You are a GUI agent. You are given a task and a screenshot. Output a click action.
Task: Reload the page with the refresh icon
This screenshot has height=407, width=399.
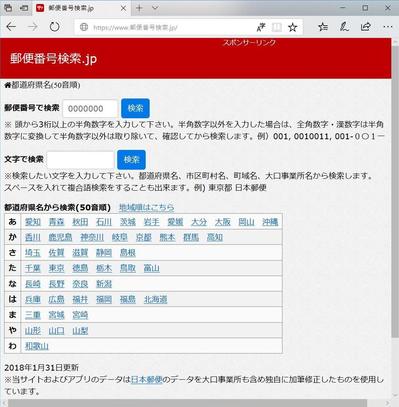coord(54,27)
